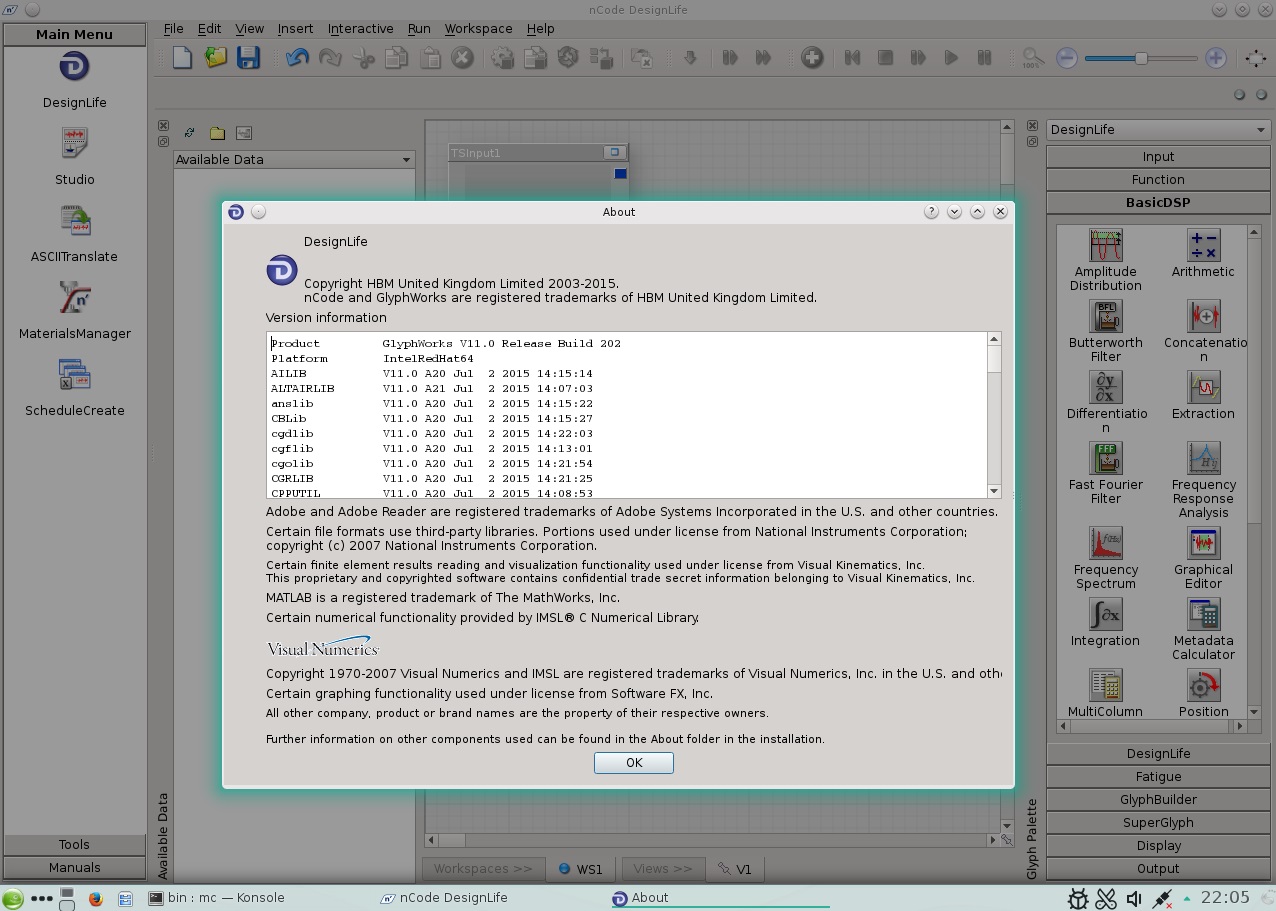Select the Amplitude Distribution glyph
This screenshot has width=1276, height=911.
(1105, 260)
